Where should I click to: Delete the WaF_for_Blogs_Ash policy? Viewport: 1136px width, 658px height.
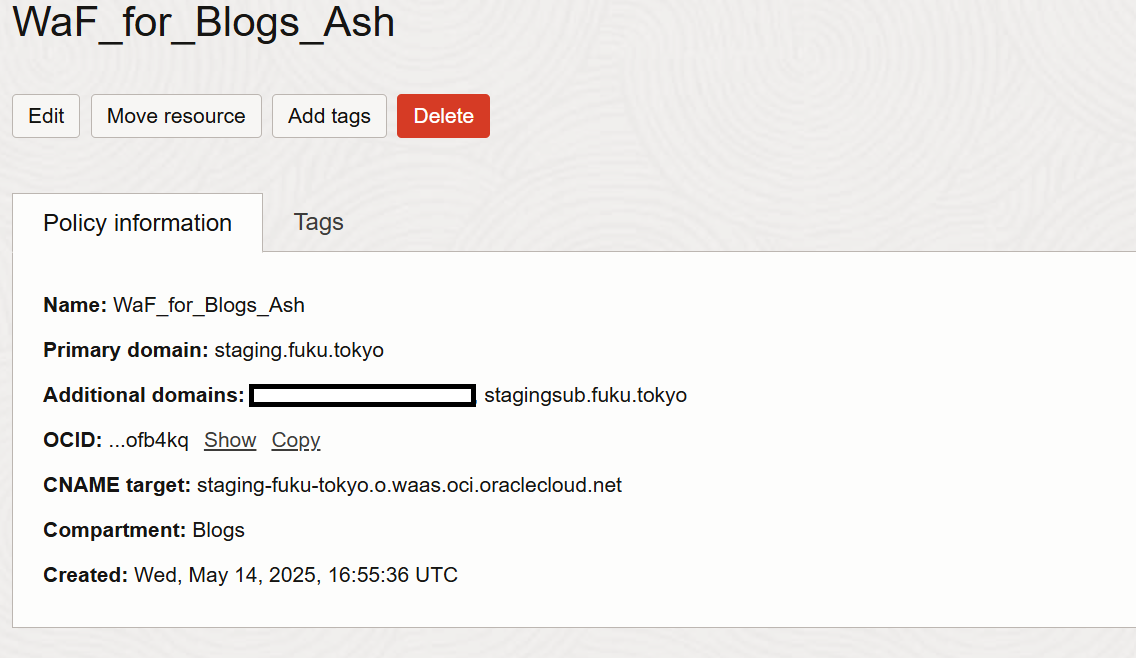443,116
